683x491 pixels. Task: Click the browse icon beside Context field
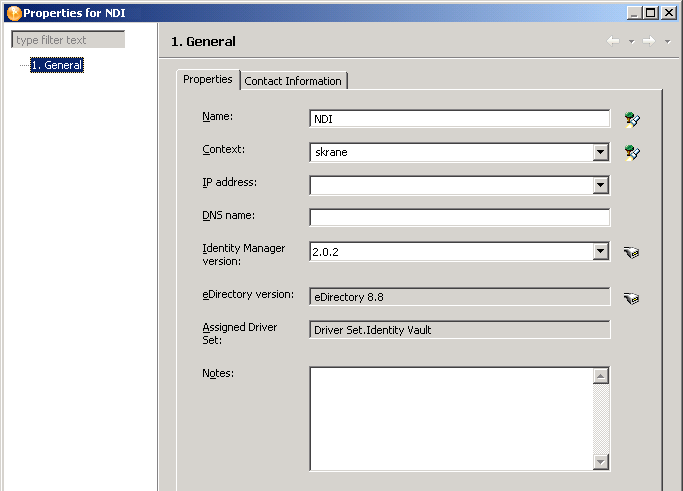[632, 152]
